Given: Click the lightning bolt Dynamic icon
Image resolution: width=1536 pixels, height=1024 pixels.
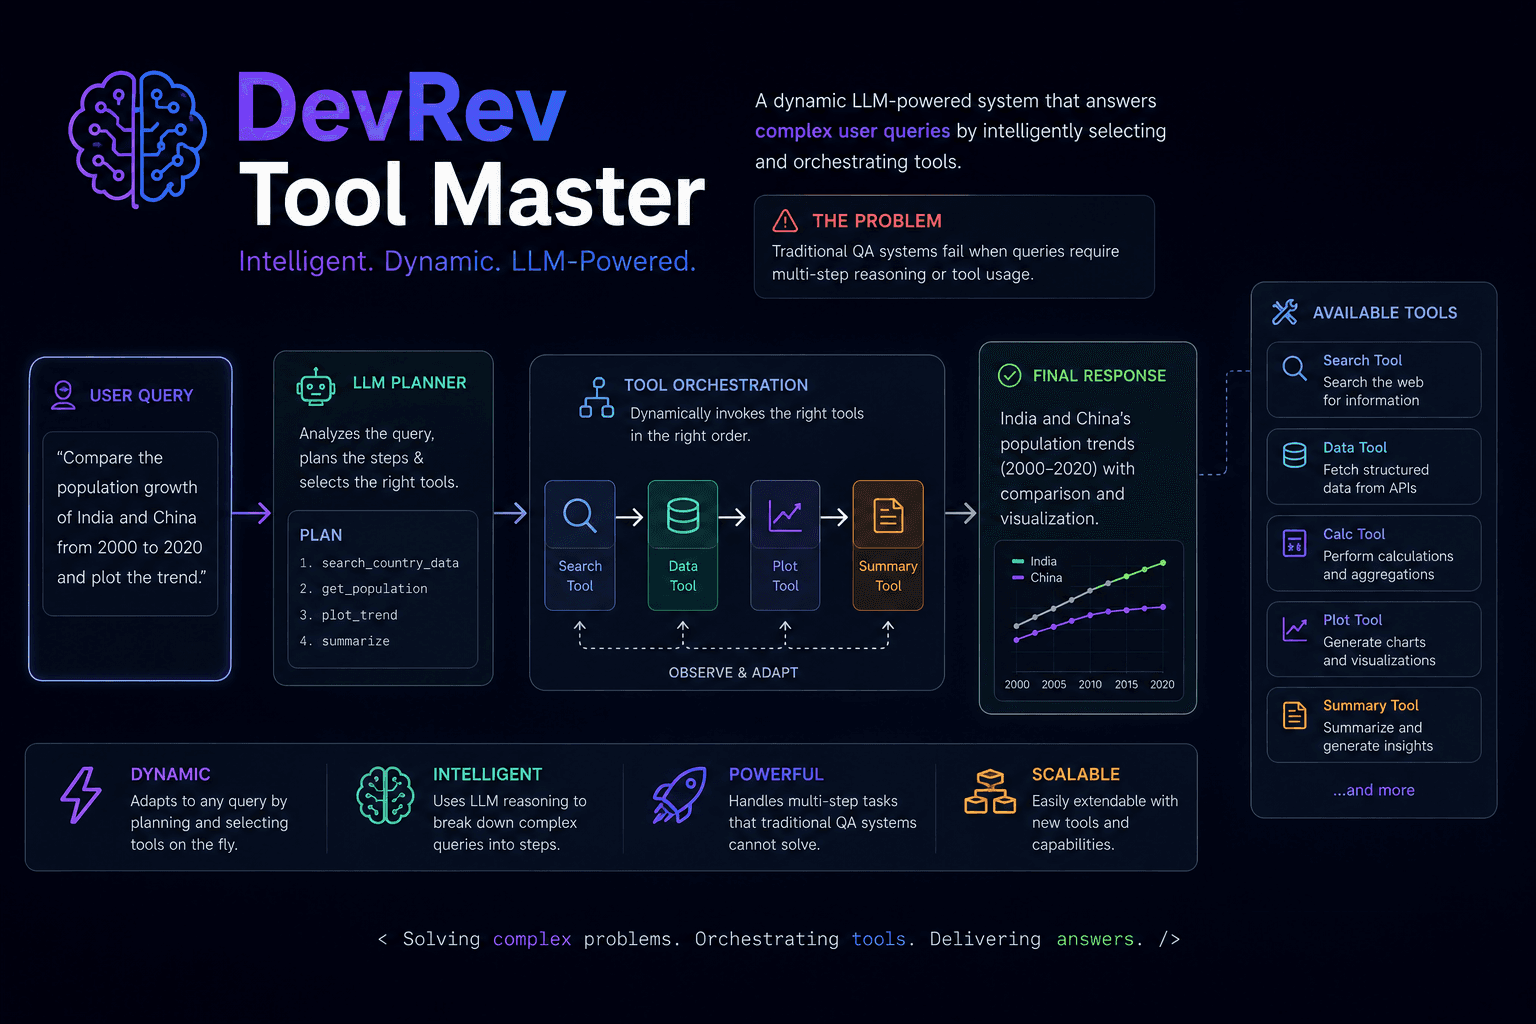Looking at the screenshot, I should [x=81, y=796].
